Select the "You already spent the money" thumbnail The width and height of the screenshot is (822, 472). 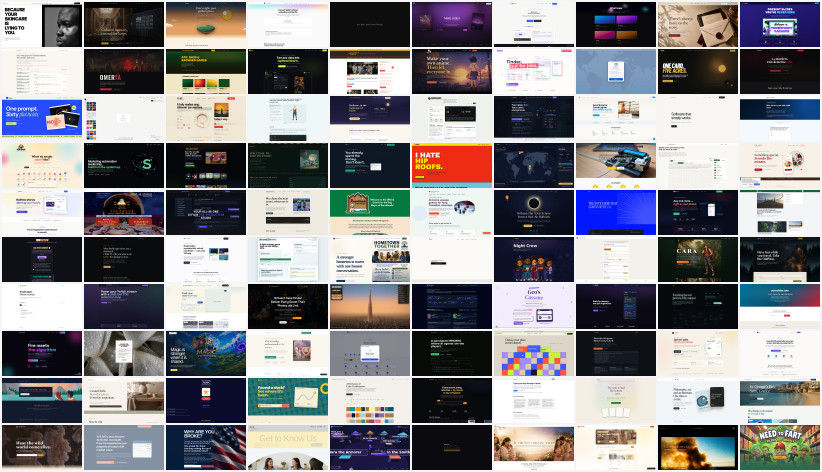pos(370,165)
